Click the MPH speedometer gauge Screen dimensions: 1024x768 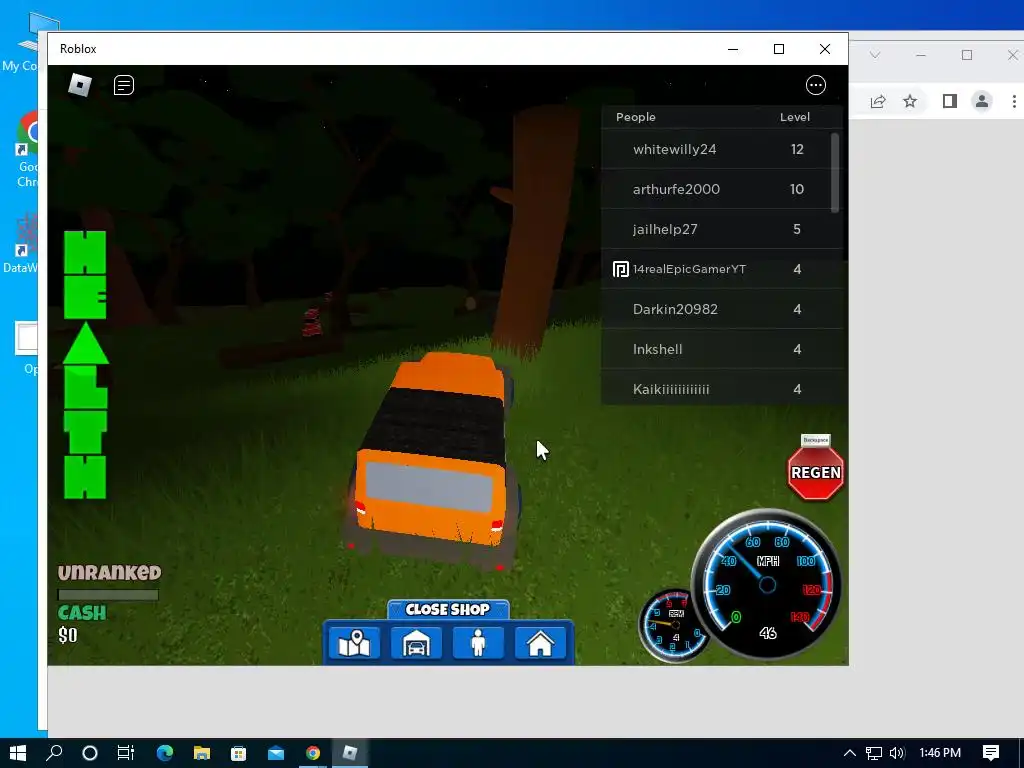[767, 583]
